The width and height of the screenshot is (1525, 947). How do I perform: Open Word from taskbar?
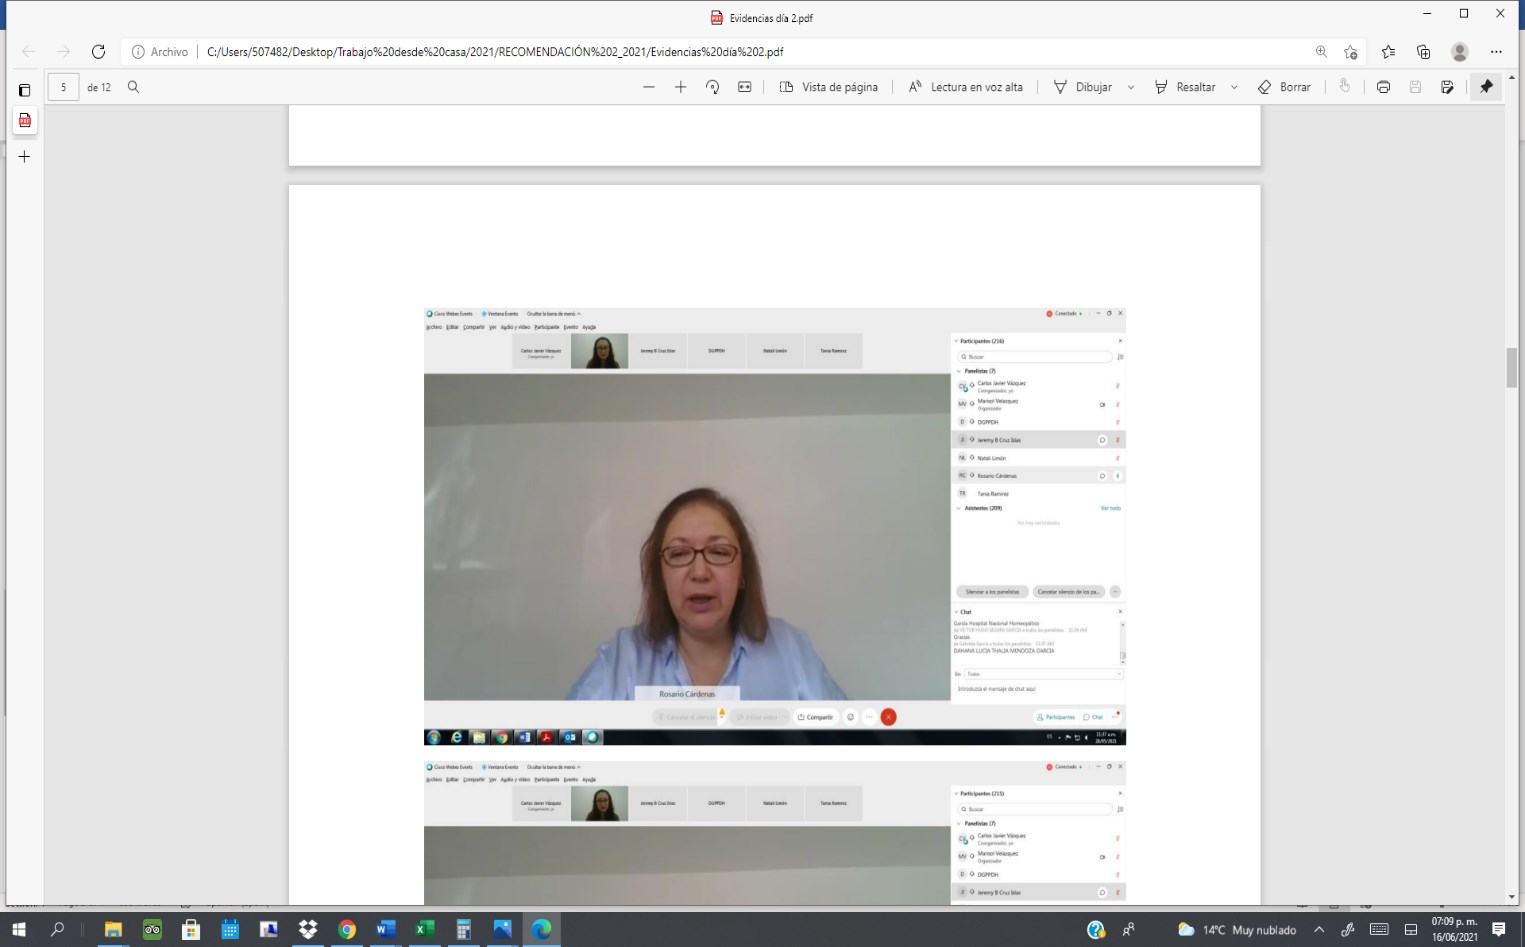(x=385, y=929)
